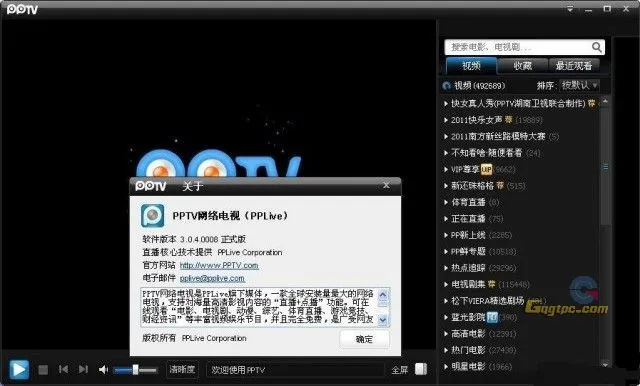Select the 电视剧集 list row

[x=520, y=284]
